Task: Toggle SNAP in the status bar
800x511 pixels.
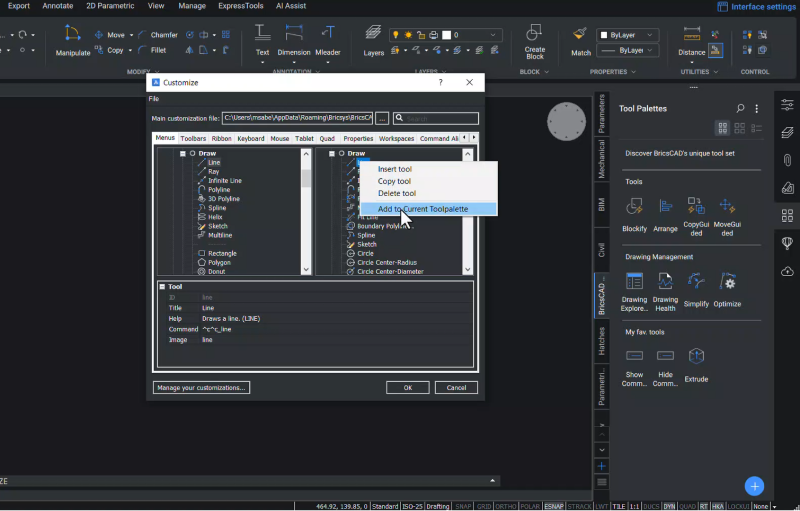Action: pos(463,506)
